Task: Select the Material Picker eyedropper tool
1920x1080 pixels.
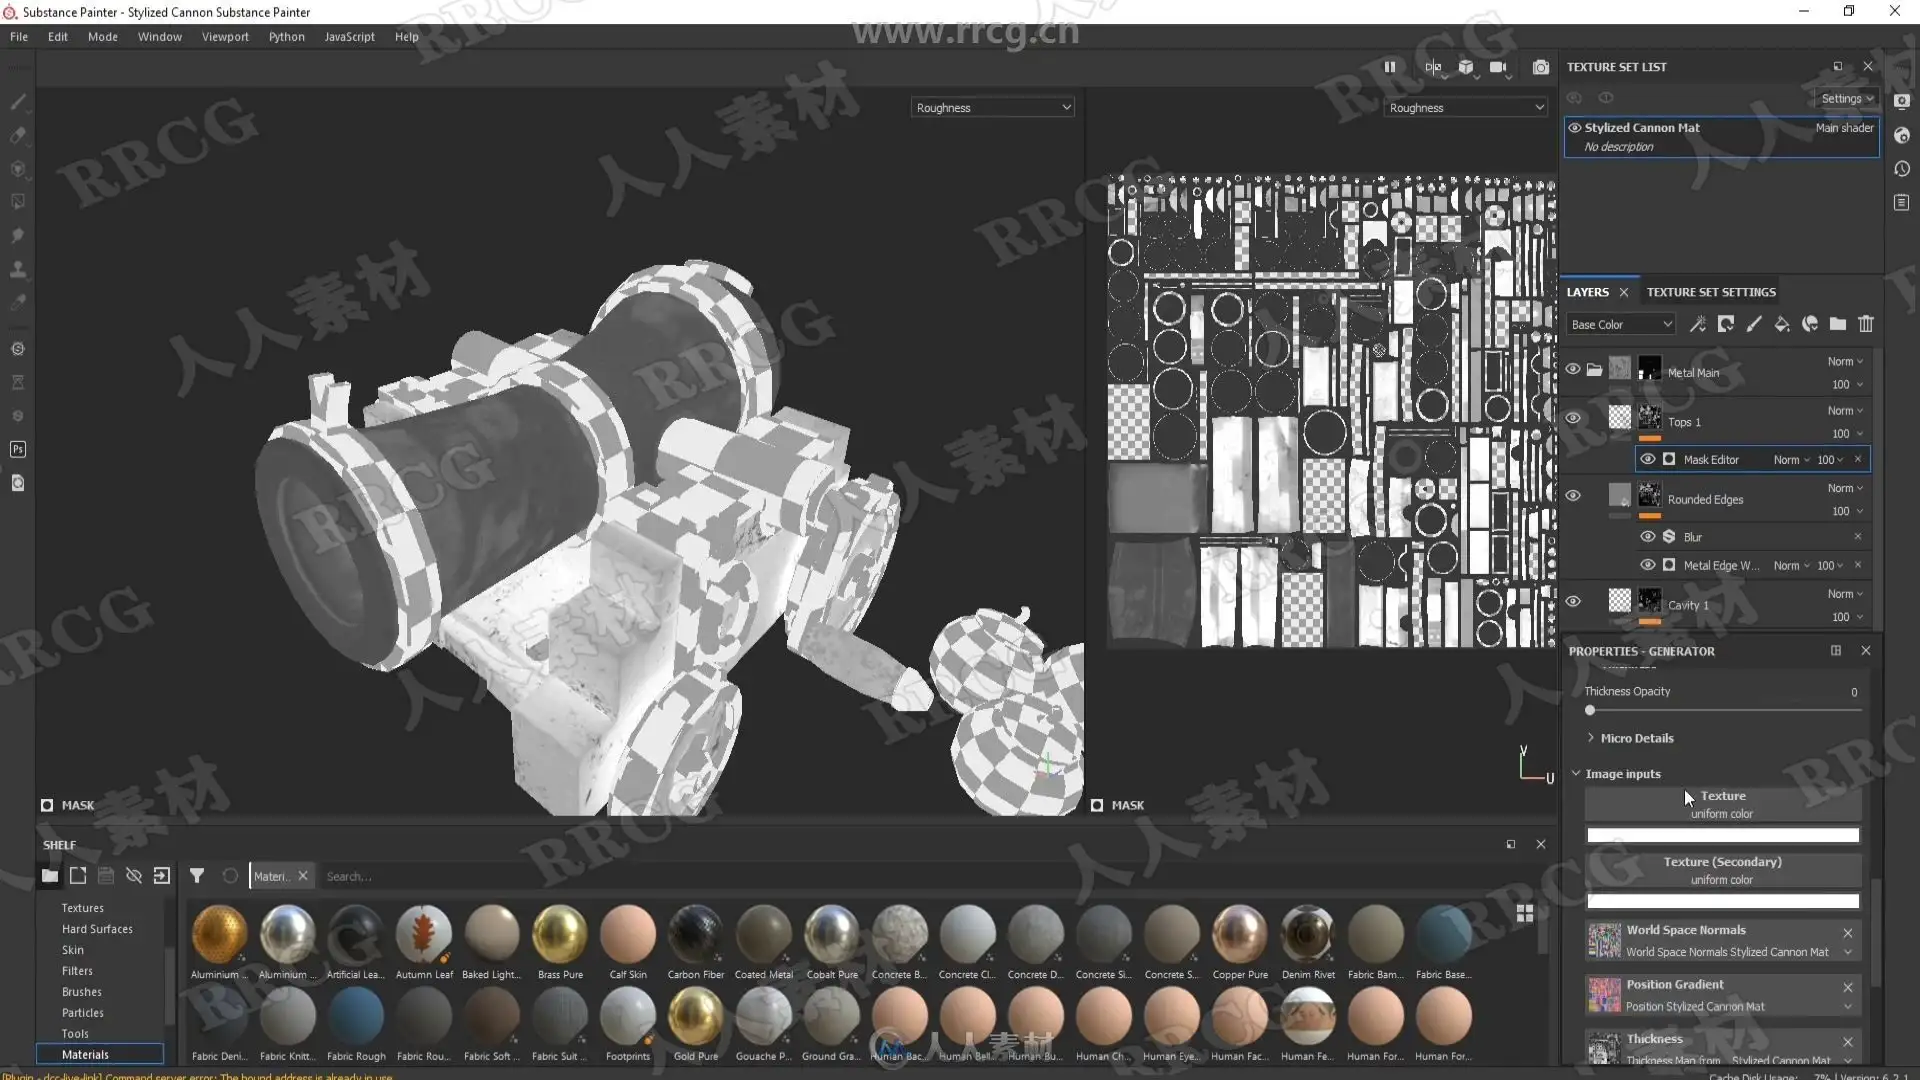Action: pos(18,302)
